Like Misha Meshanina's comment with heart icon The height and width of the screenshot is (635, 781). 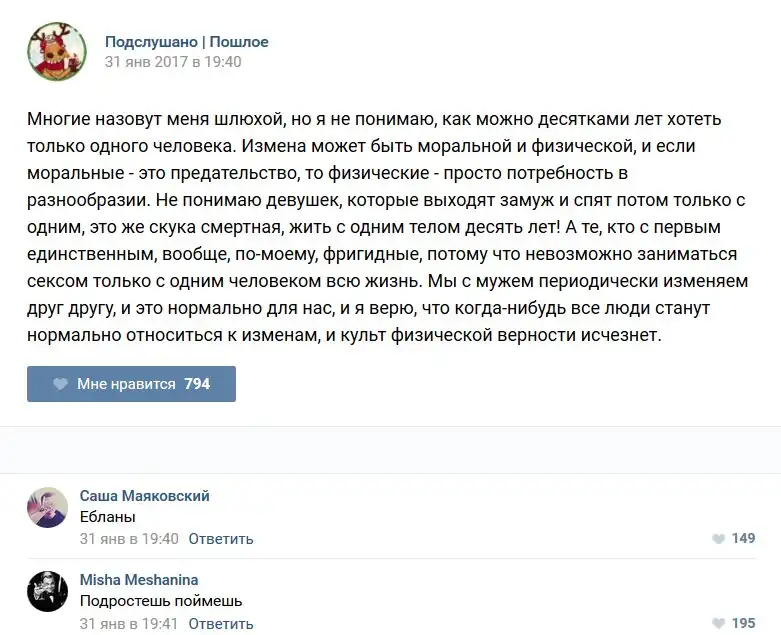[718, 624]
